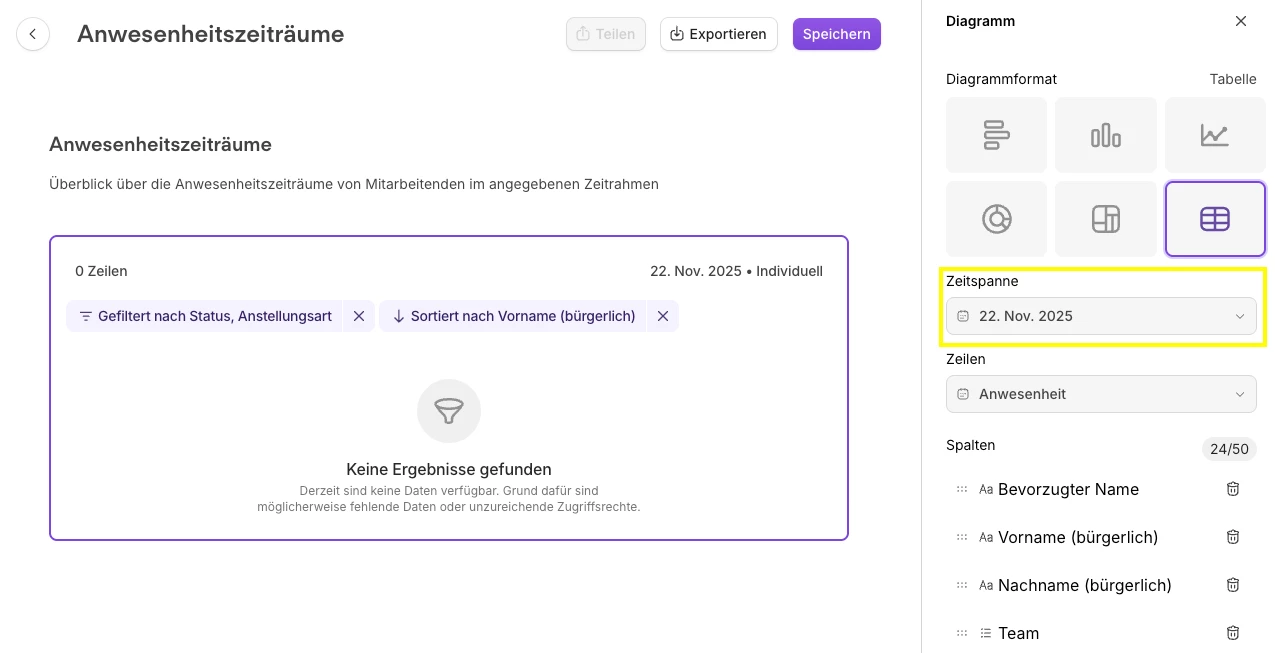Delete the Nachname (bürgerlich) column
This screenshot has height=653, width=1275.
pos(1233,585)
